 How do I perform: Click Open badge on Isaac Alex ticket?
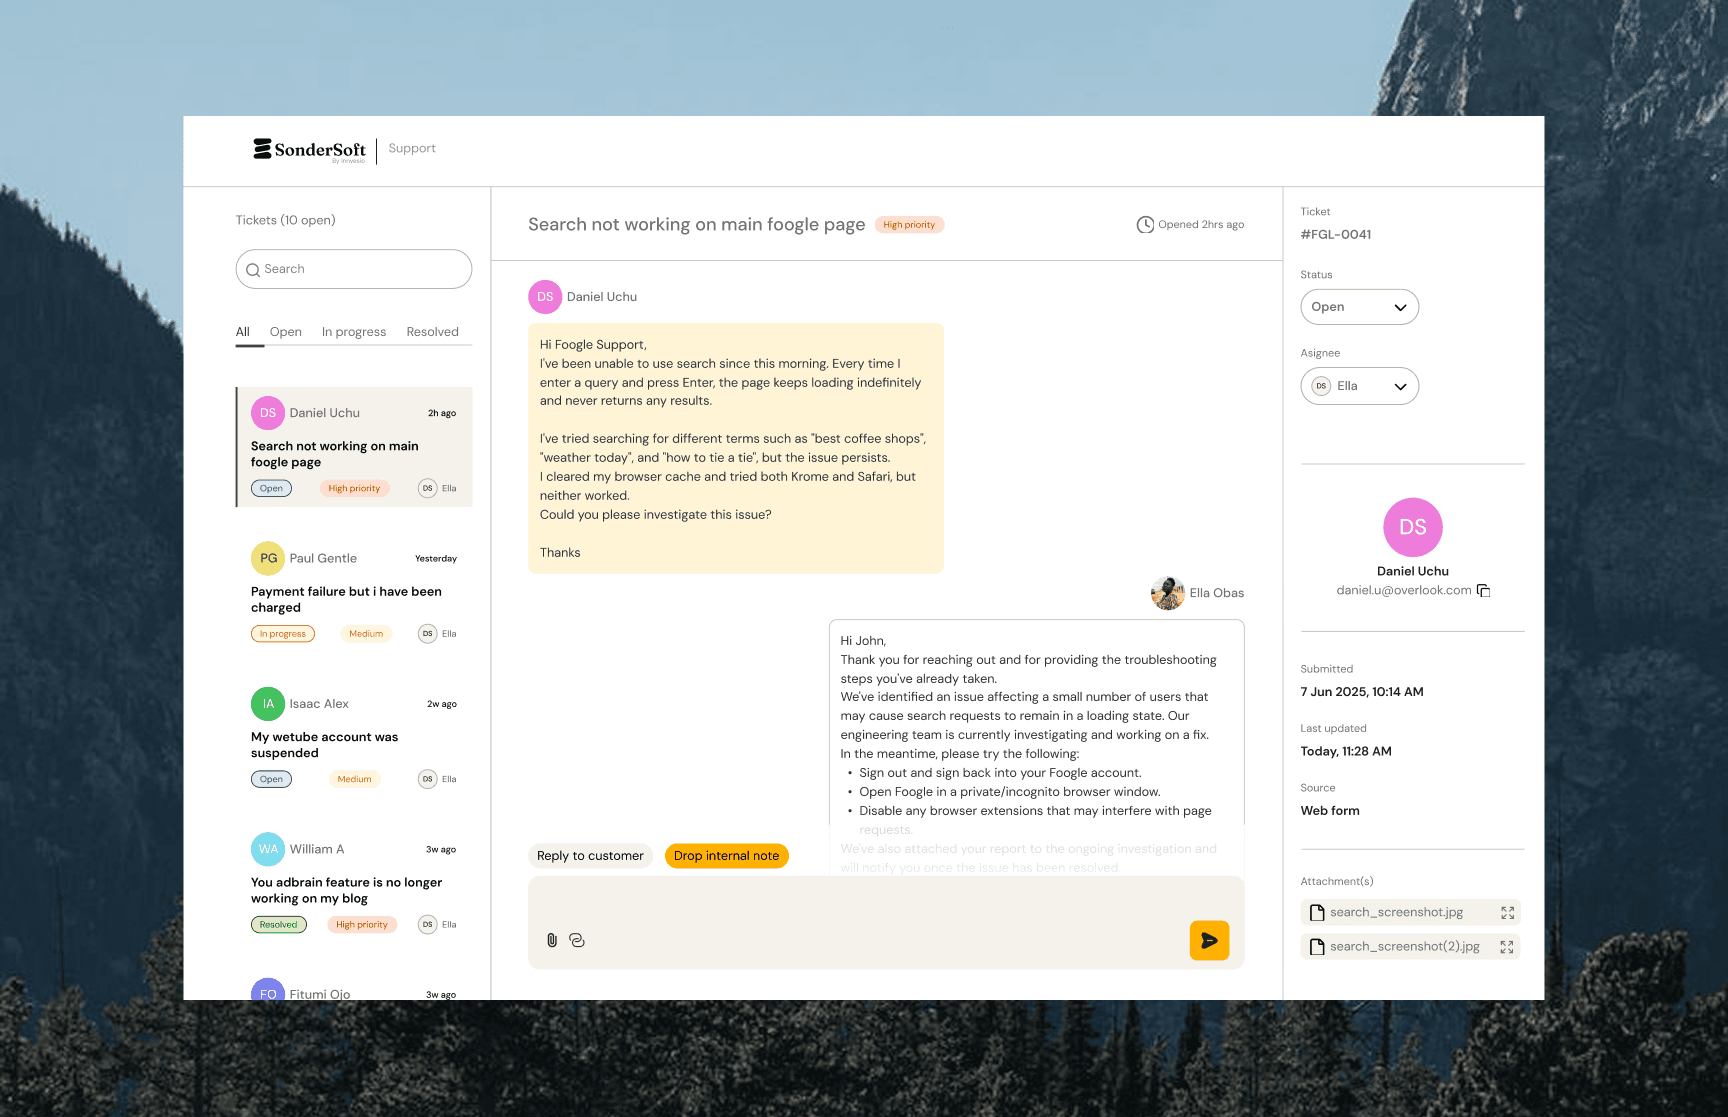coord(271,779)
